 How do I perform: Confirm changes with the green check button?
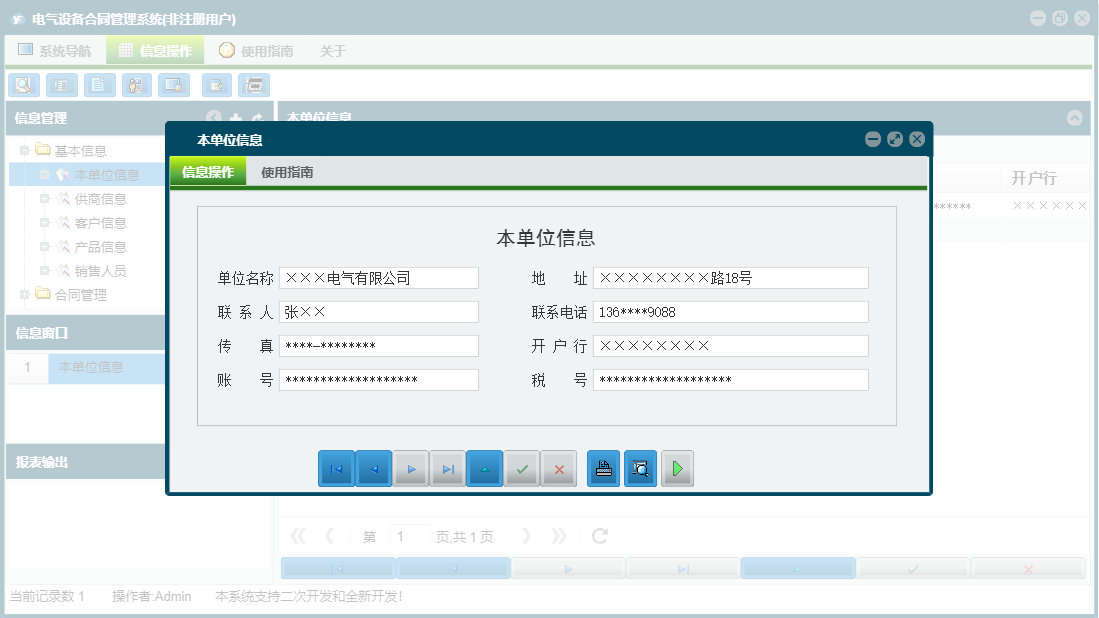click(521, 468)
